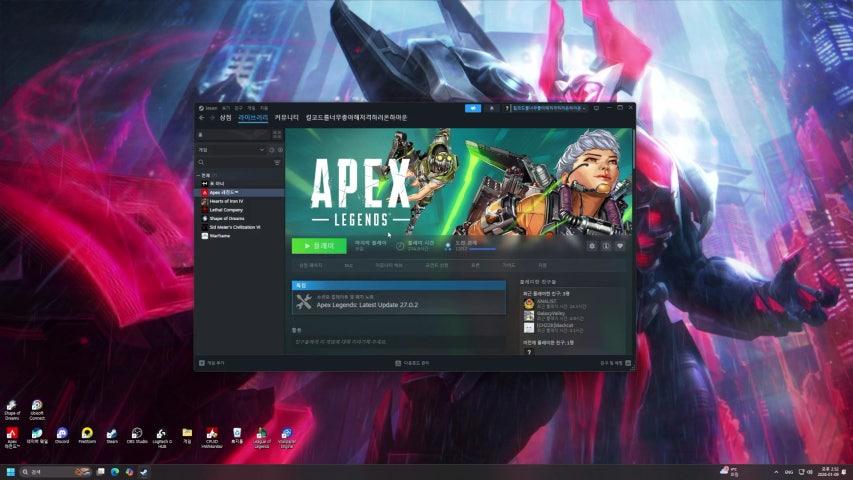Go forward with the Steam forward arrow
This screenshot has width=853, height=480.
point(212,118)
